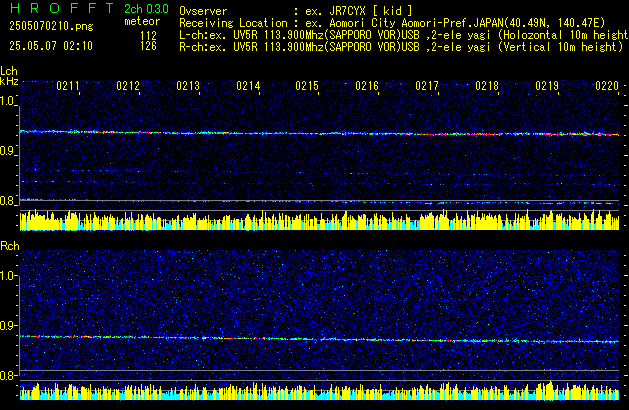Image resolution: width=629 pixels, height=410 pixels.
Task: Click the '2ch 0.3.0' version text
Action: tap(146, 9)
